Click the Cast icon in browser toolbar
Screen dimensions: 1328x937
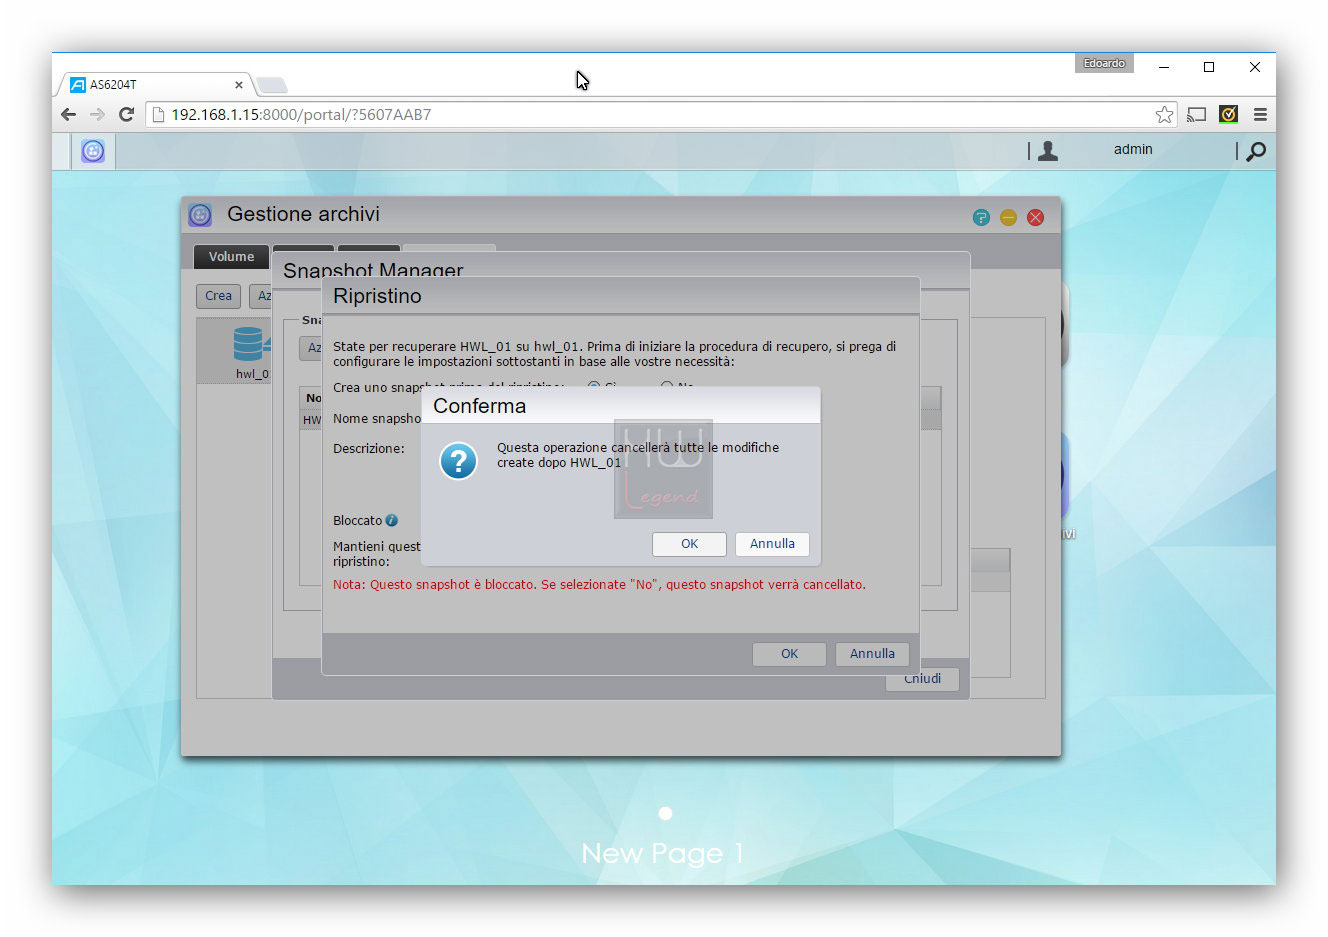click(x=1196, y=114)
